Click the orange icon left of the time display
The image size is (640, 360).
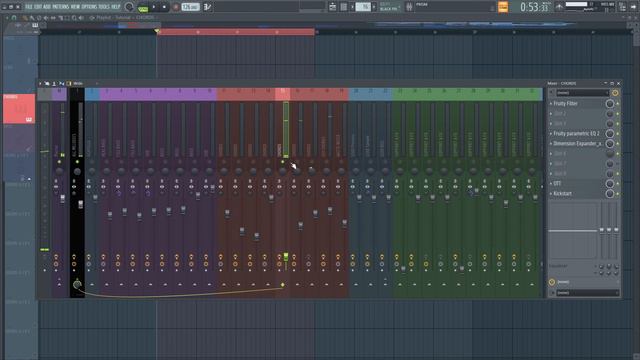tap(503, 7)
